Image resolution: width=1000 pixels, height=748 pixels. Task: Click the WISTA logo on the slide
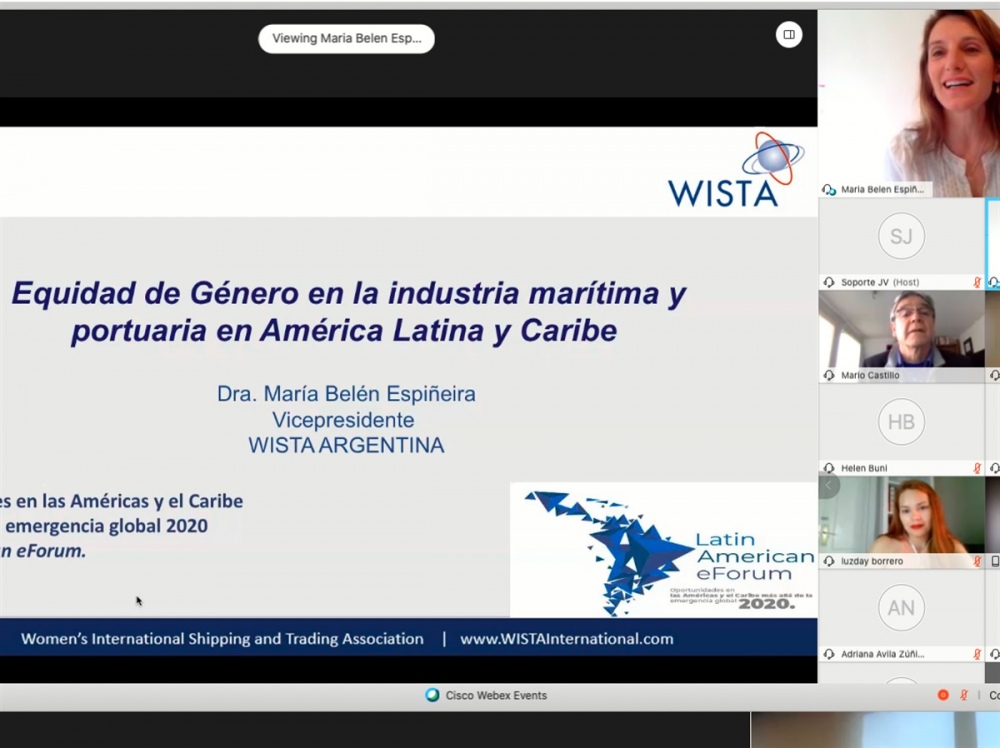735,170
